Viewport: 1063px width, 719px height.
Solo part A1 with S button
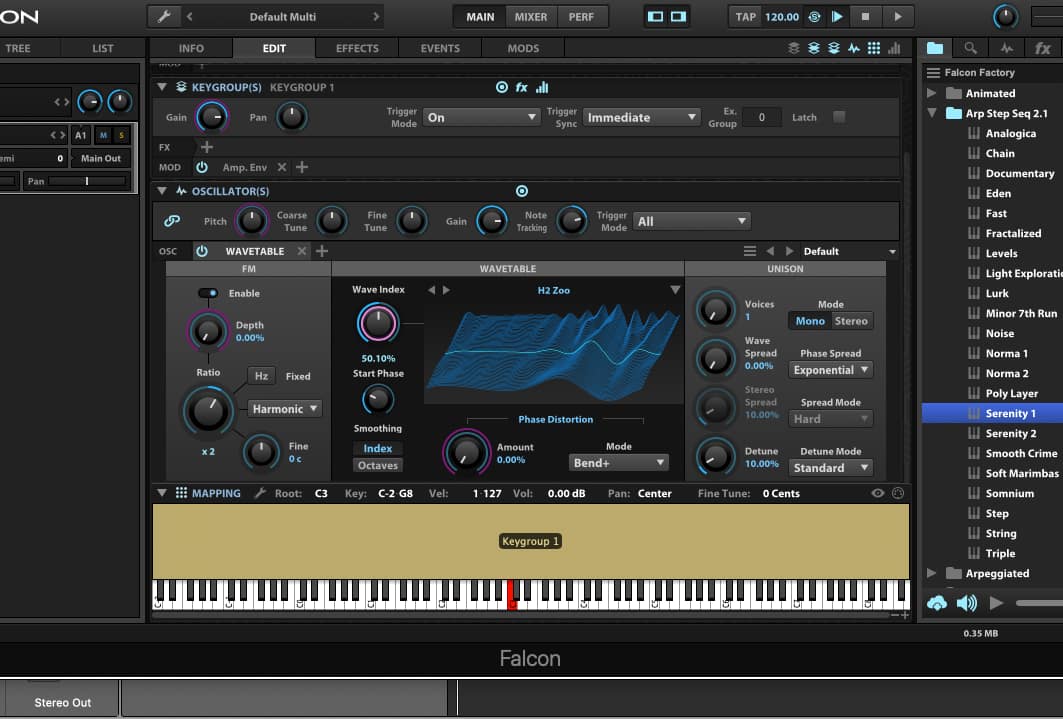point(121,136)
